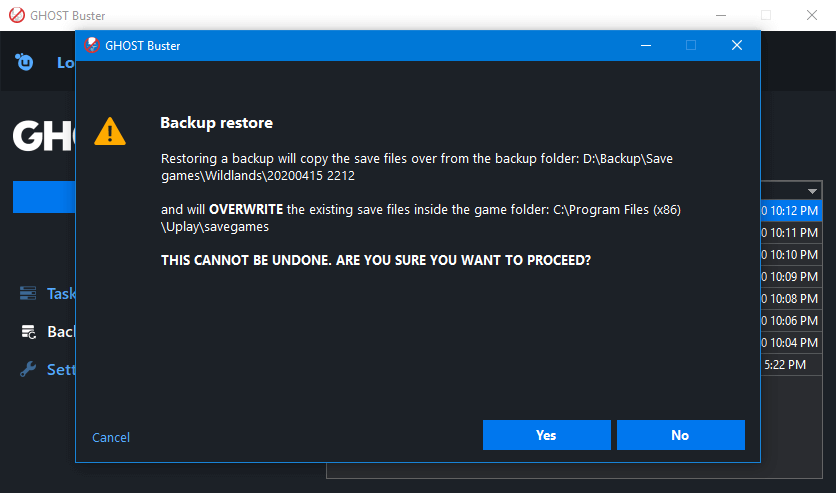The width and height of the screenshot is (836, 493).
Task: Click the Uplay logo icon in main window
Action: pos(24,62)
